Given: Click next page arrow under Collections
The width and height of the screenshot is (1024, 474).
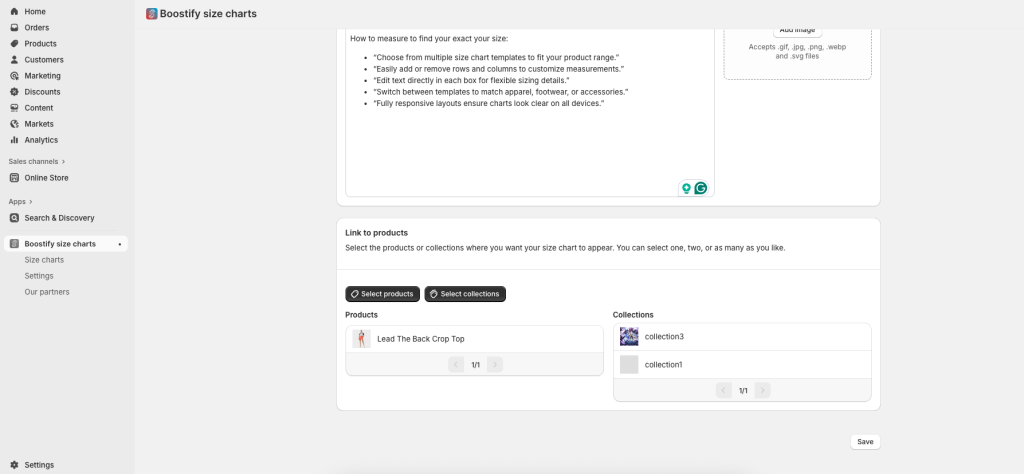Looking at the screenshot, I should point(763,390).
